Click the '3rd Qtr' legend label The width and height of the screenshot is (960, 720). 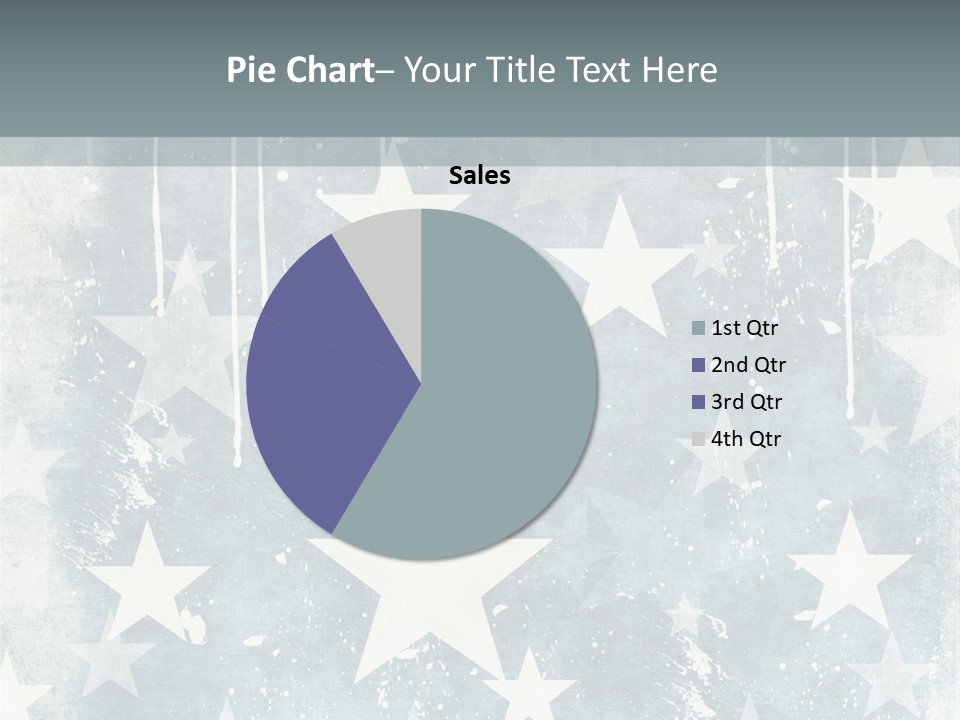[746, 402]
